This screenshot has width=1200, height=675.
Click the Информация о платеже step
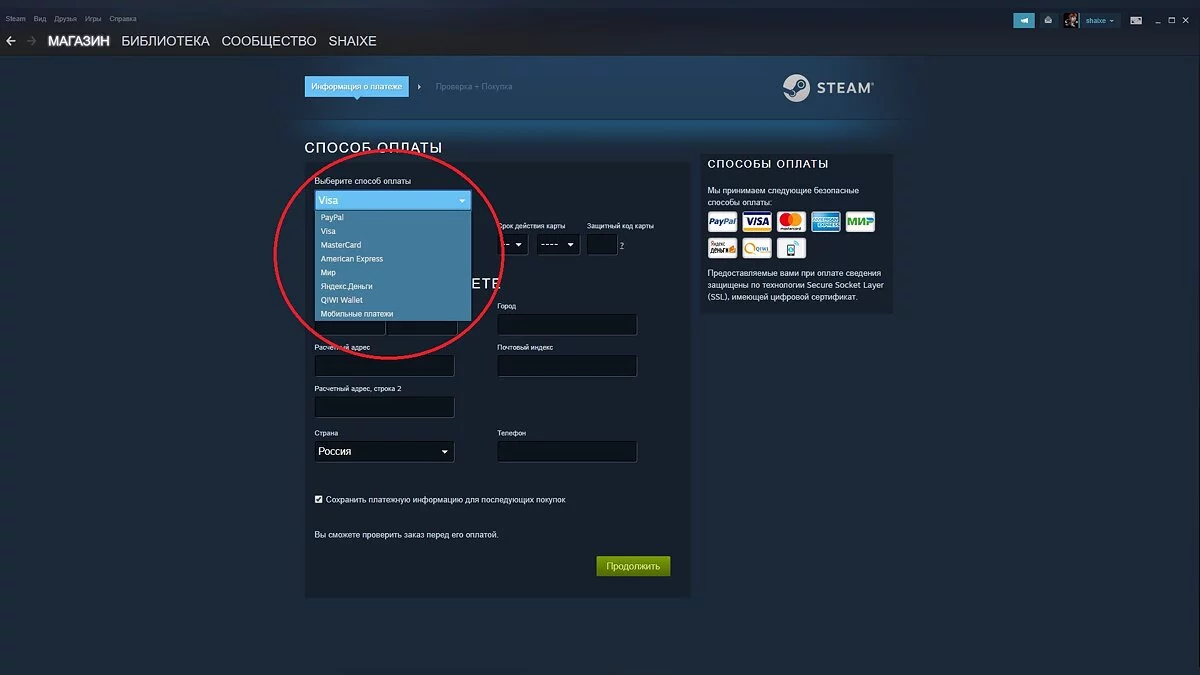point(357,87)
